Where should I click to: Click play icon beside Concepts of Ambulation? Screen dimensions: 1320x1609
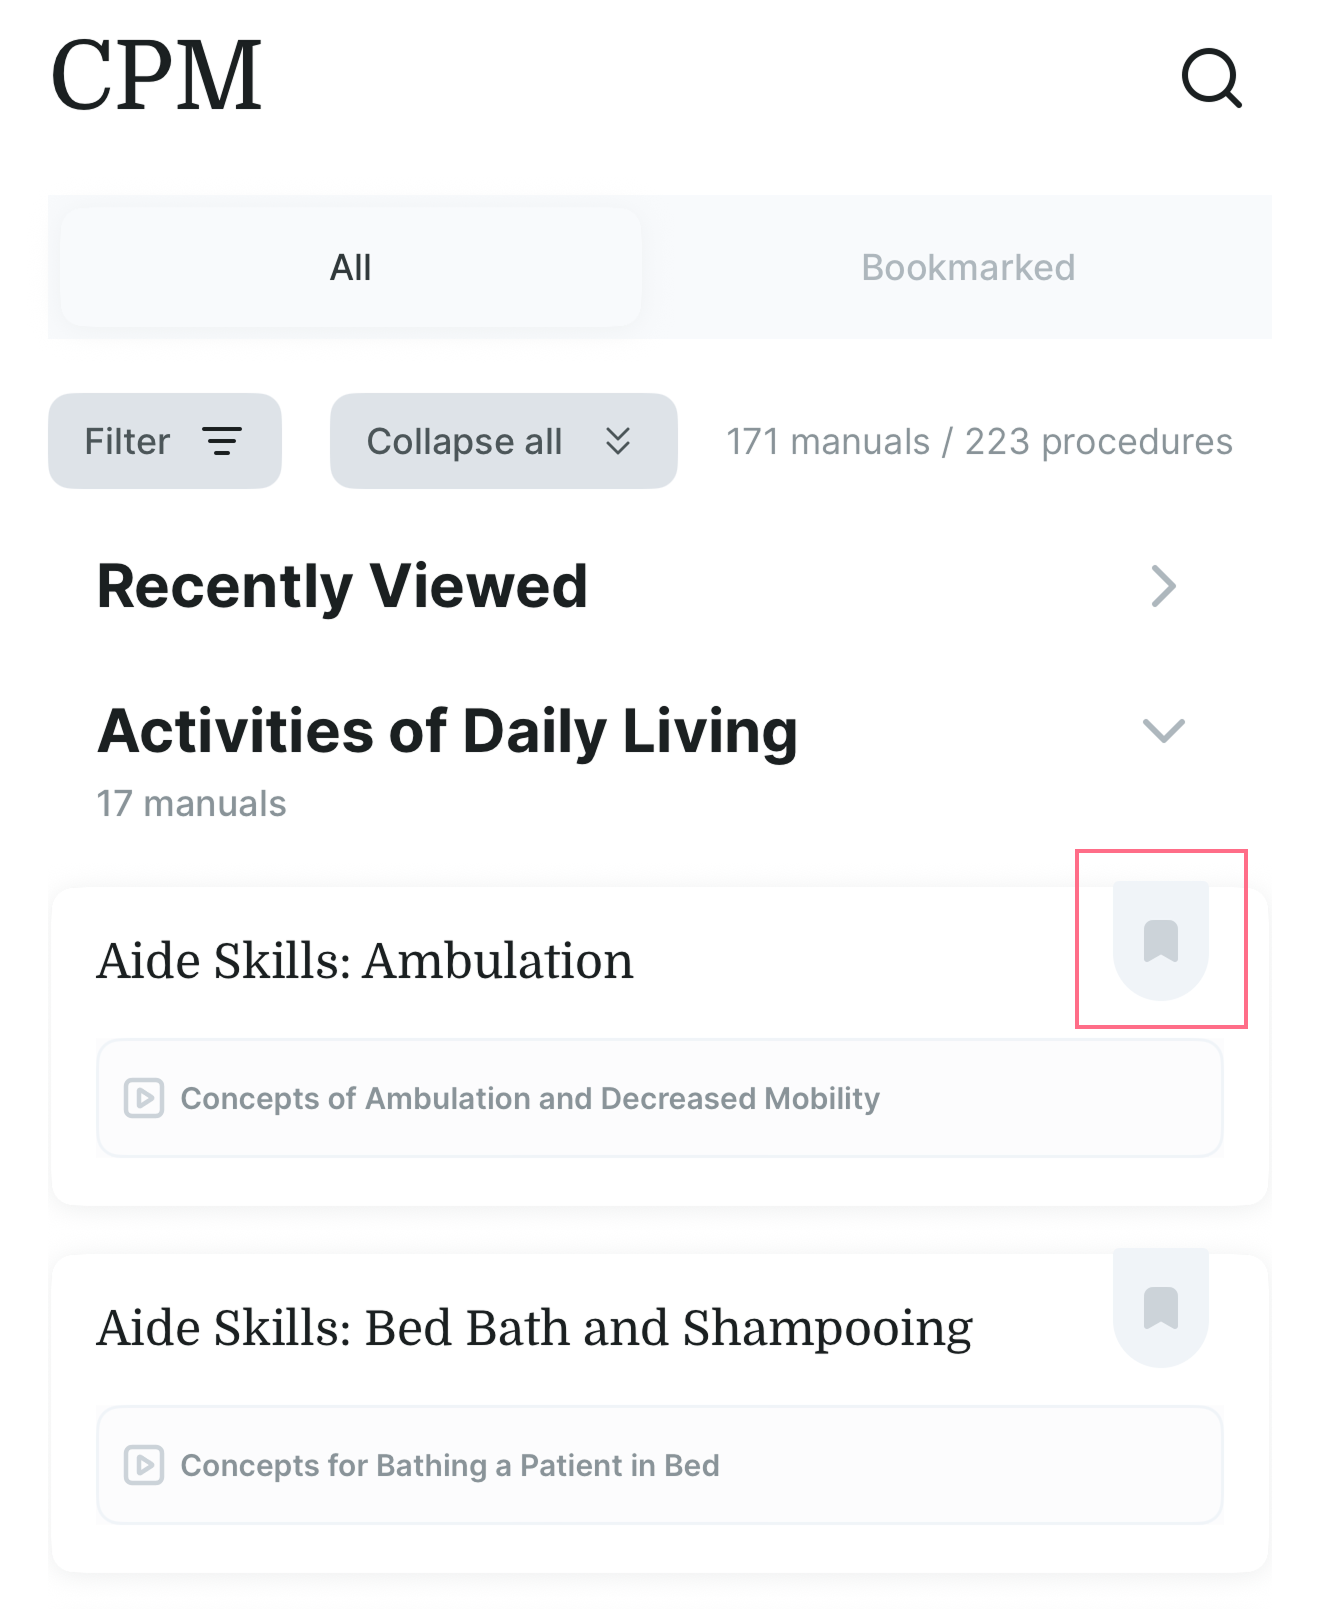coord(144,1098)
